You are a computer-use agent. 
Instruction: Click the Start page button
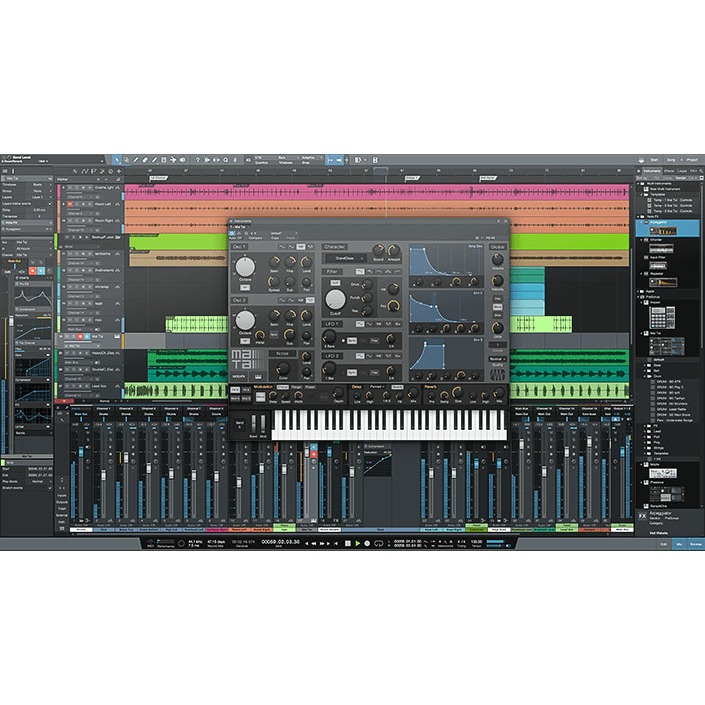pos(653,159)
